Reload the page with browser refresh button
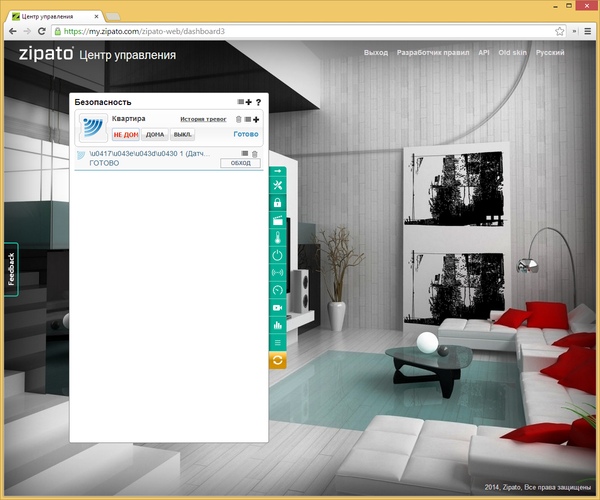Viewport: 600px width, 500px height. point(42,31)
